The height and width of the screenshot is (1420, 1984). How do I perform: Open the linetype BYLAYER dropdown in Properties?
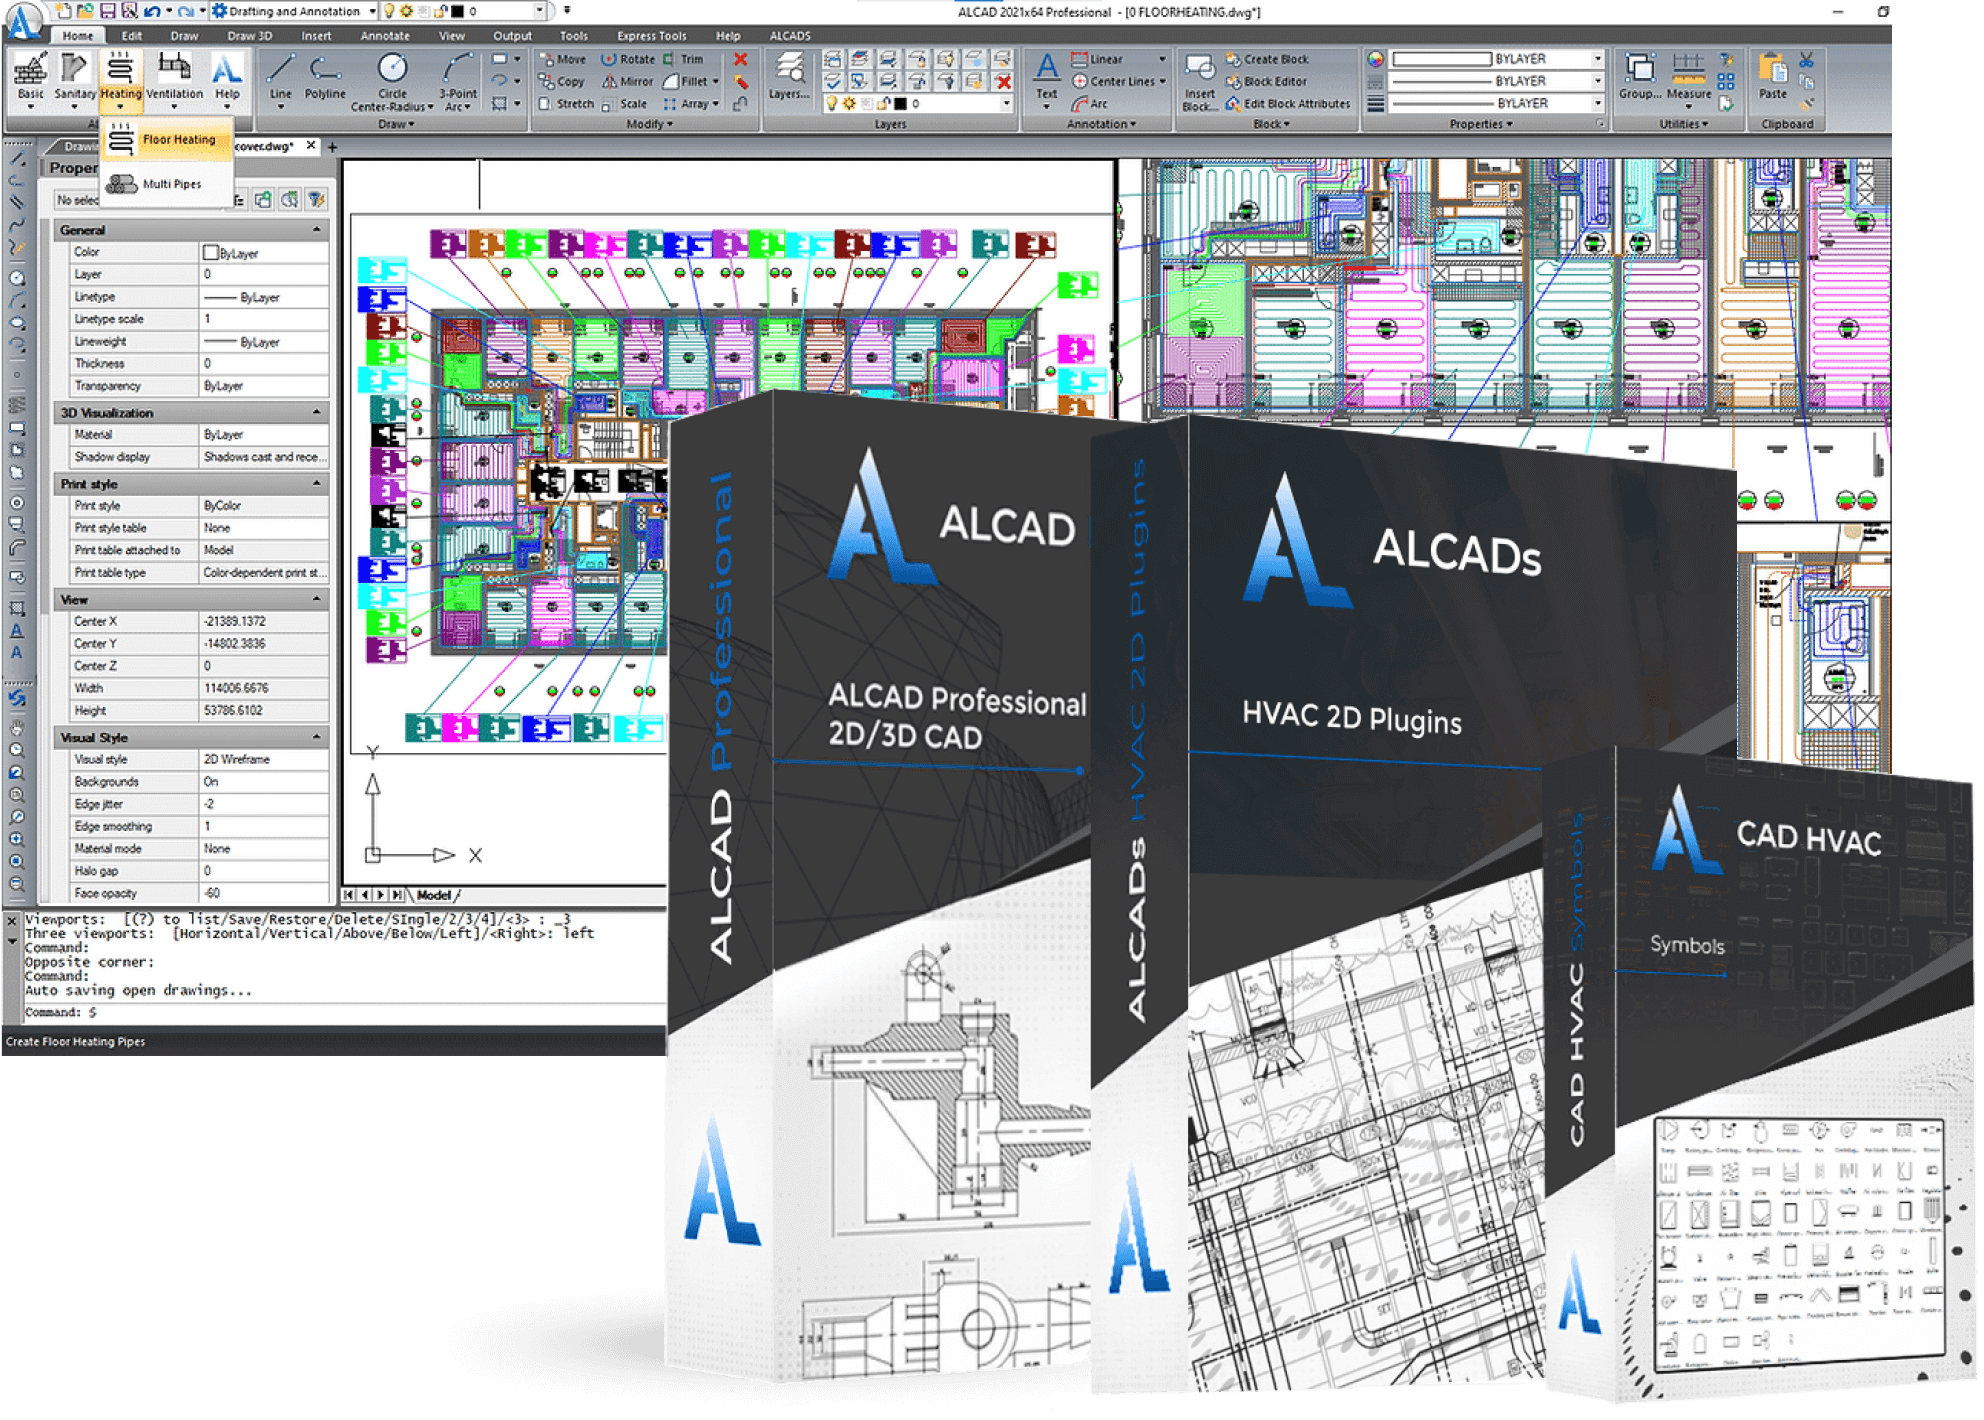point(1598,81)
